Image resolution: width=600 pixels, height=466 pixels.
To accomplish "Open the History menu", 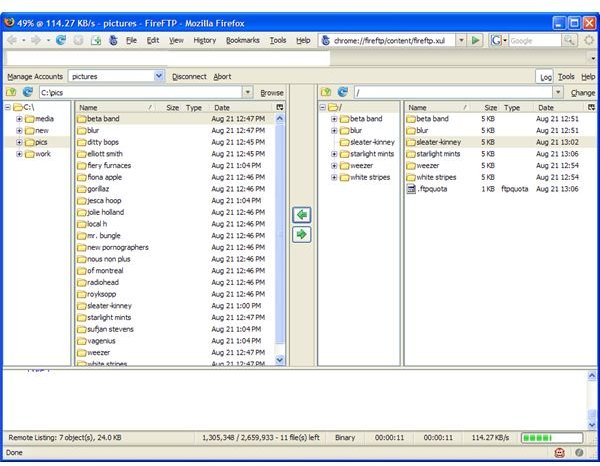I will pyautogui.click(x=204, y=40).
